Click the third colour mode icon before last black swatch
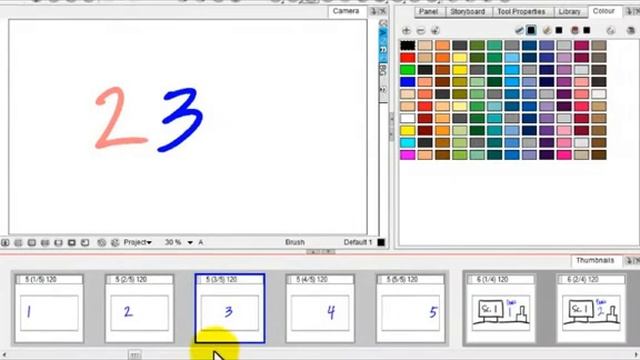This screenshot has height=360, width=640. pyautogui.click(x=575, y=30)
